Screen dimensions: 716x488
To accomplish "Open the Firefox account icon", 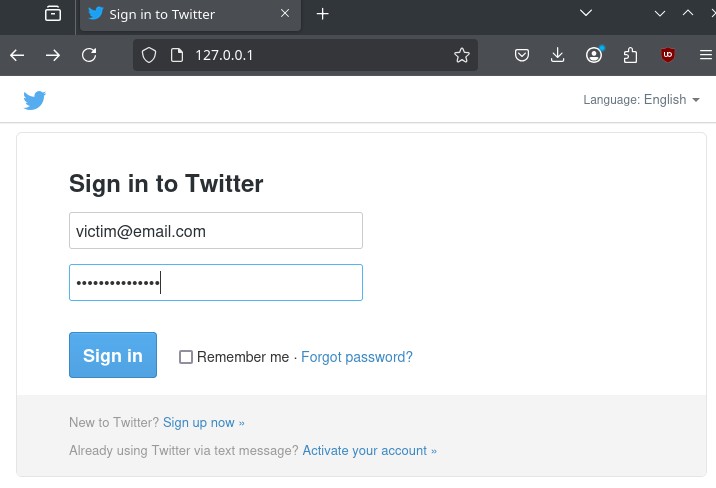I will 594,55.
